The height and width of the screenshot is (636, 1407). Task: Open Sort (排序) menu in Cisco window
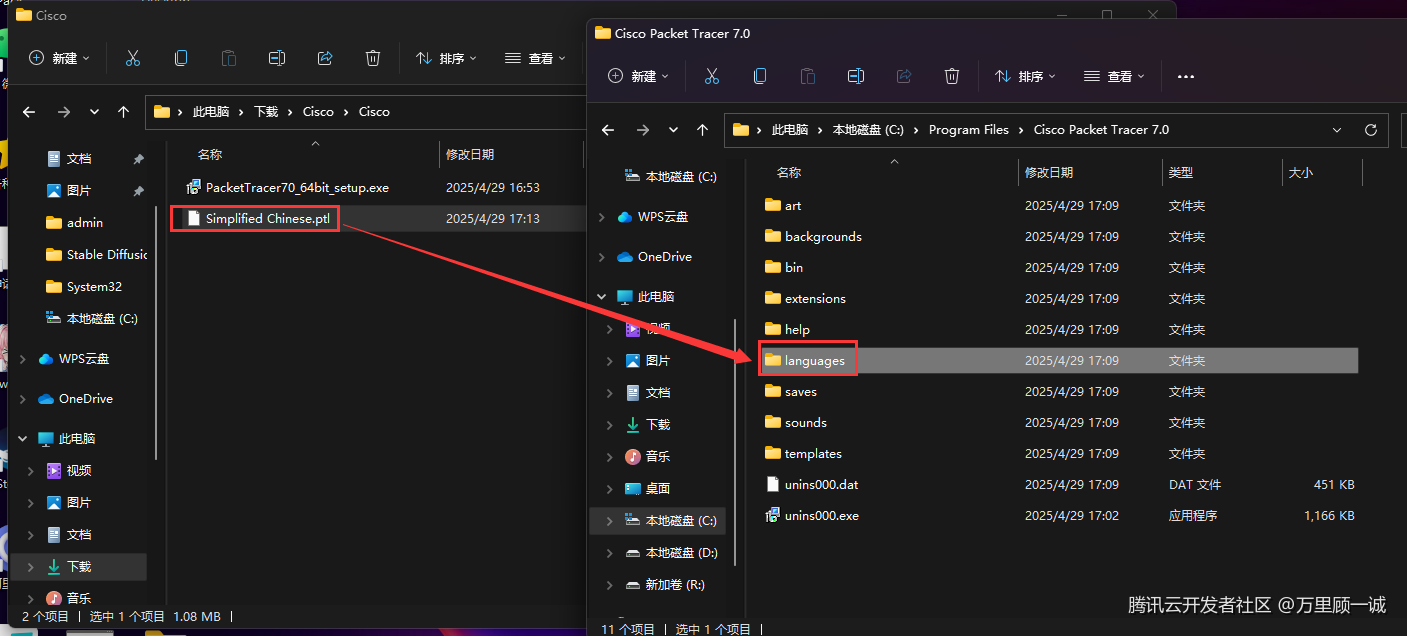pos(446,58)
